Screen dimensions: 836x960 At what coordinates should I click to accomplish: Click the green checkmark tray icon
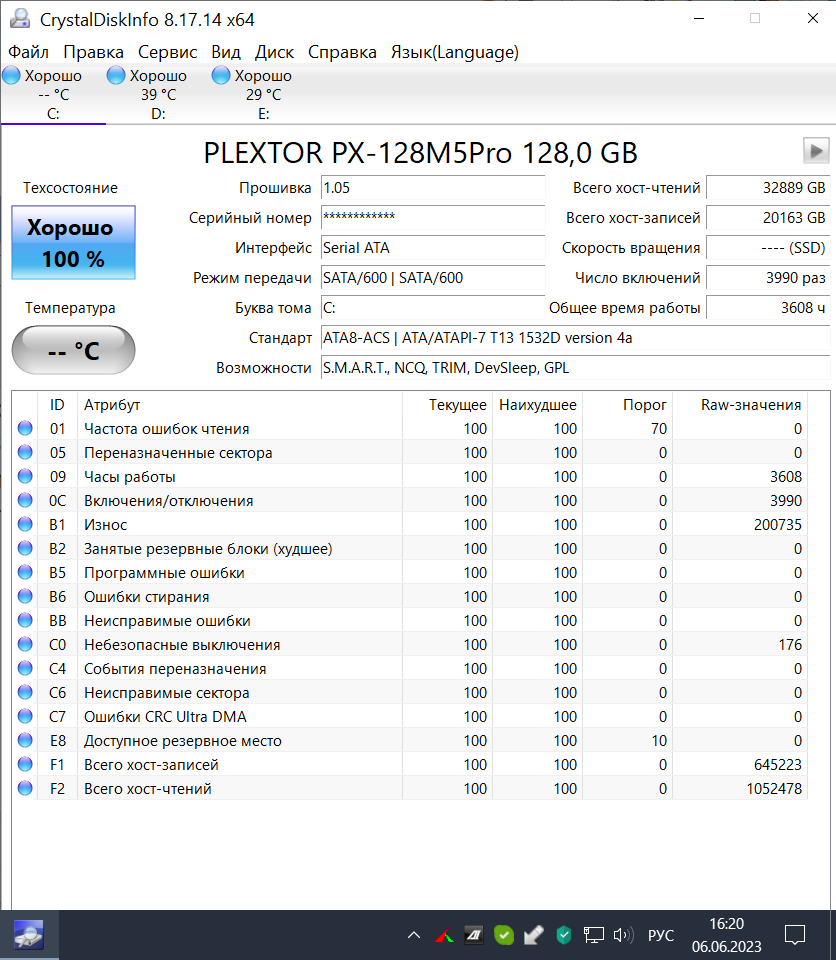coord(504,935)
